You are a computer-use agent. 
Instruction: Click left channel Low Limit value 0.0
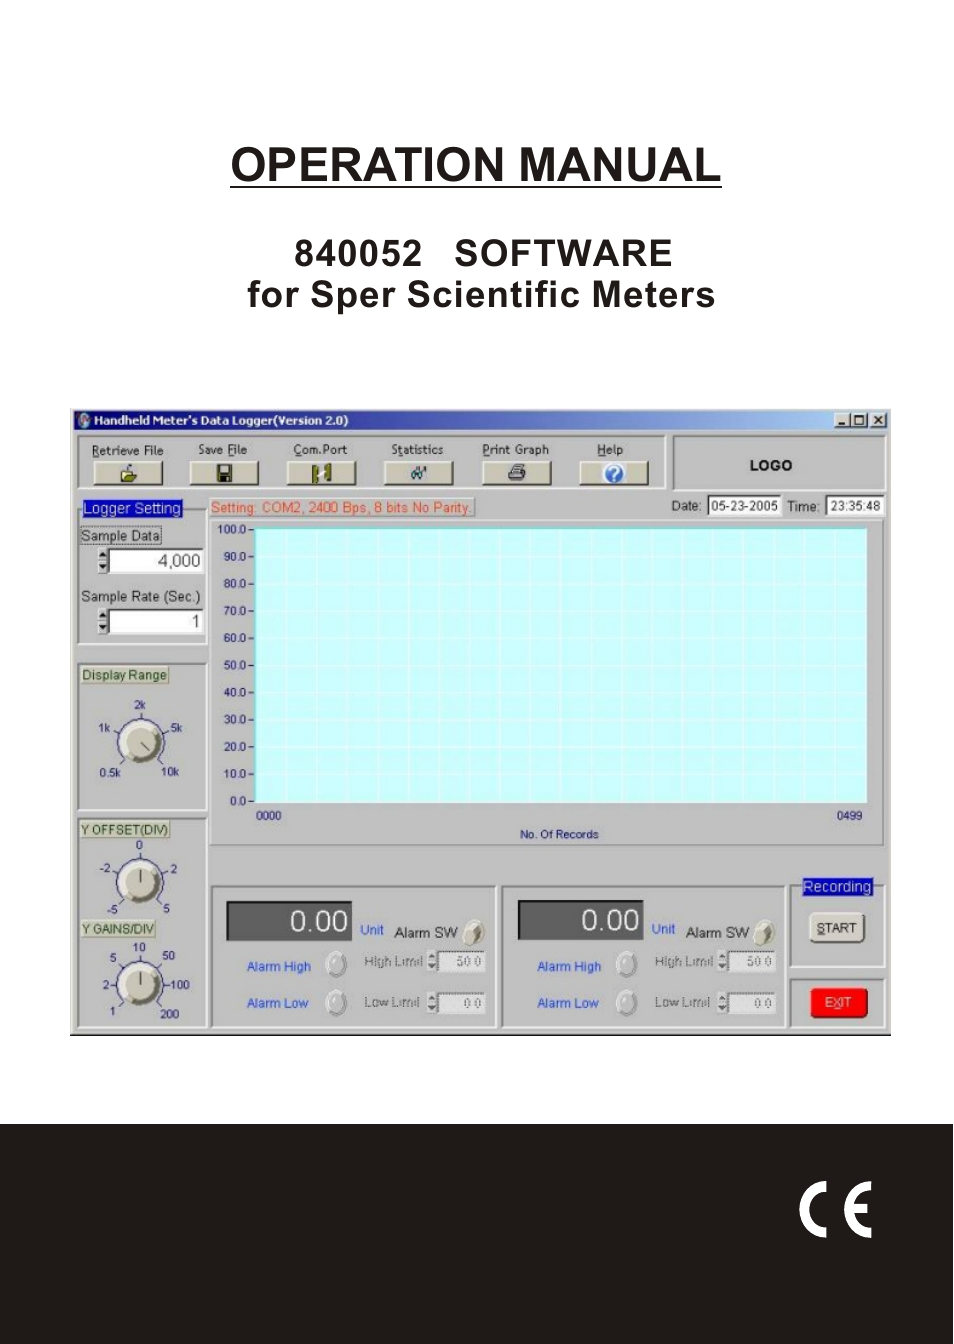coord(462,1002)
